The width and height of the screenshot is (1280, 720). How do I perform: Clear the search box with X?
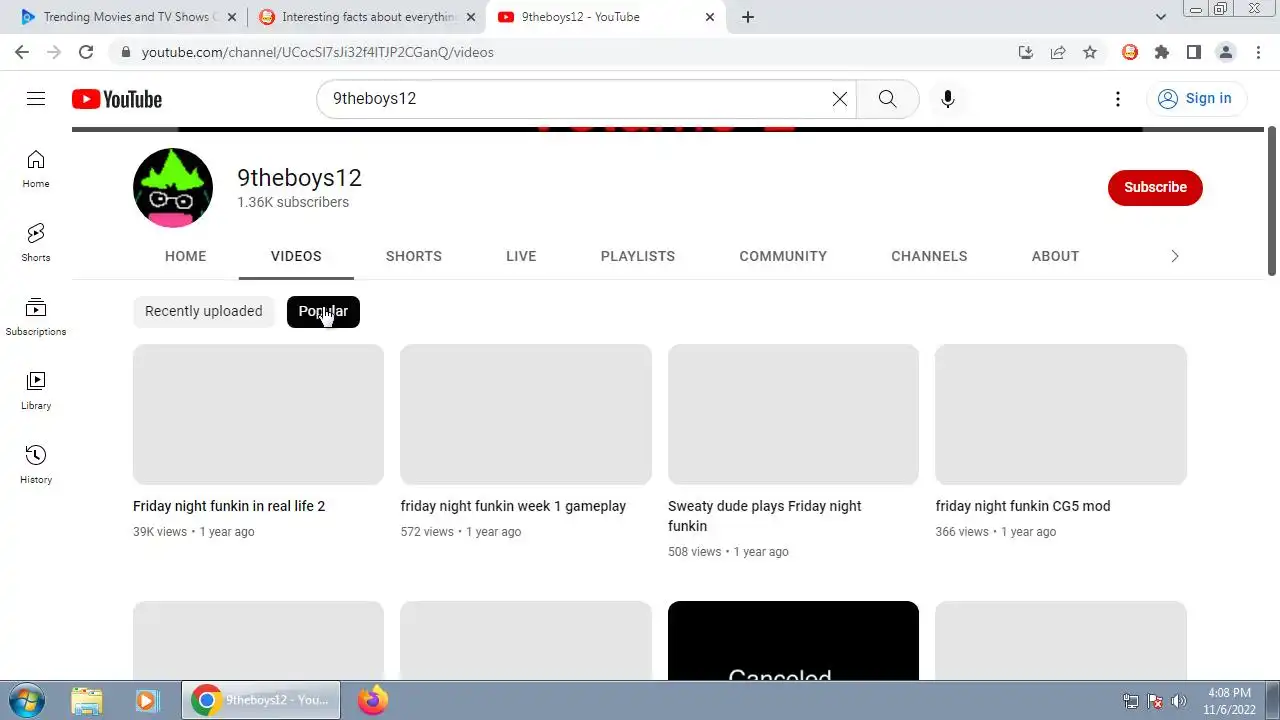(x=840, y=99)
